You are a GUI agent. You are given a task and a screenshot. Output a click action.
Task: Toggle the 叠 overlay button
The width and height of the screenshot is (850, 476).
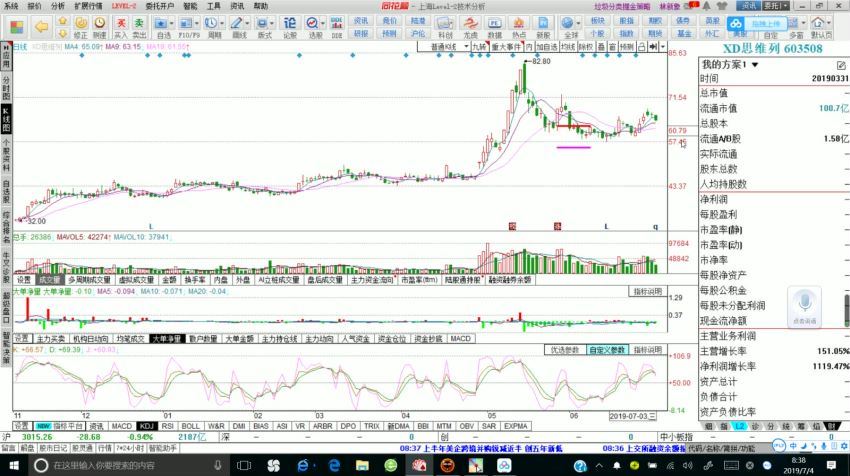601,47
